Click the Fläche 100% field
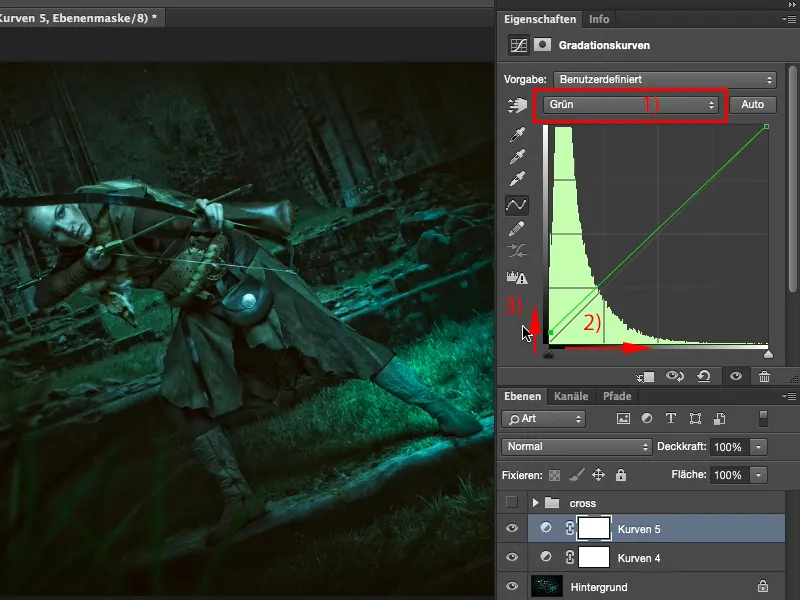Image resolution: width=800 pixels, height=600 pixels. click(729, 475)
